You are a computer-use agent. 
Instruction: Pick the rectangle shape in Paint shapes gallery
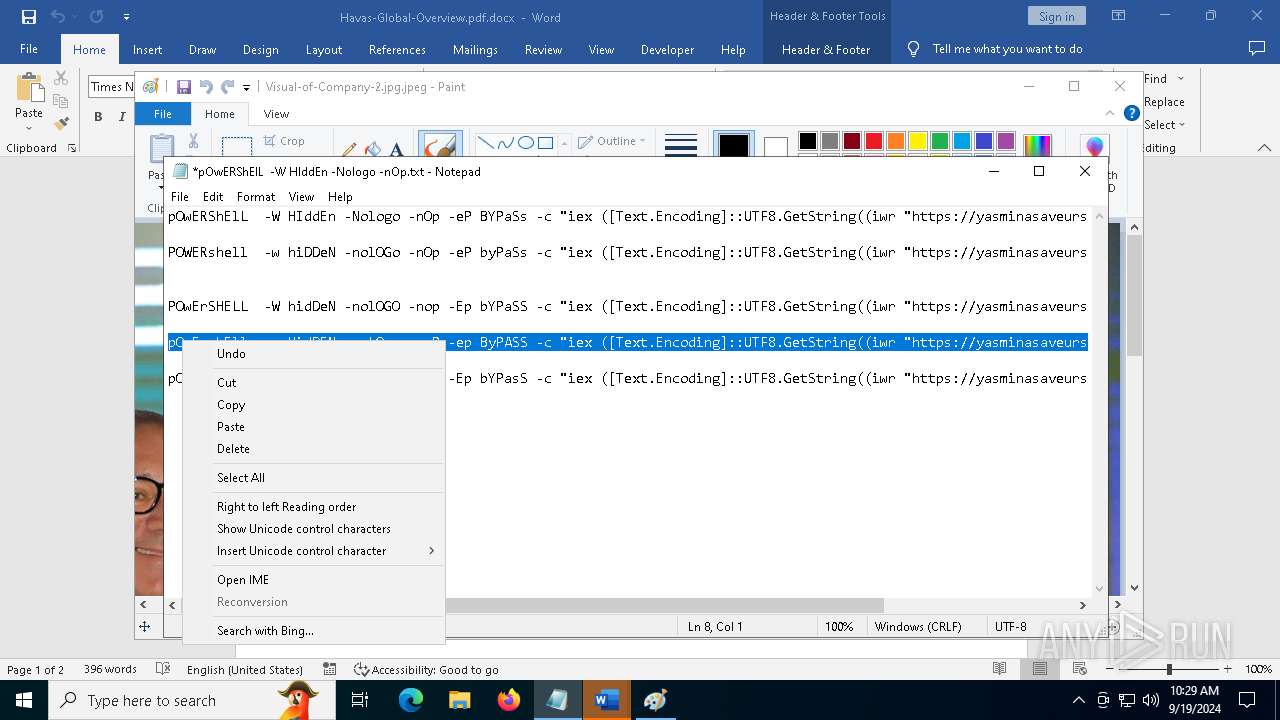545,142
